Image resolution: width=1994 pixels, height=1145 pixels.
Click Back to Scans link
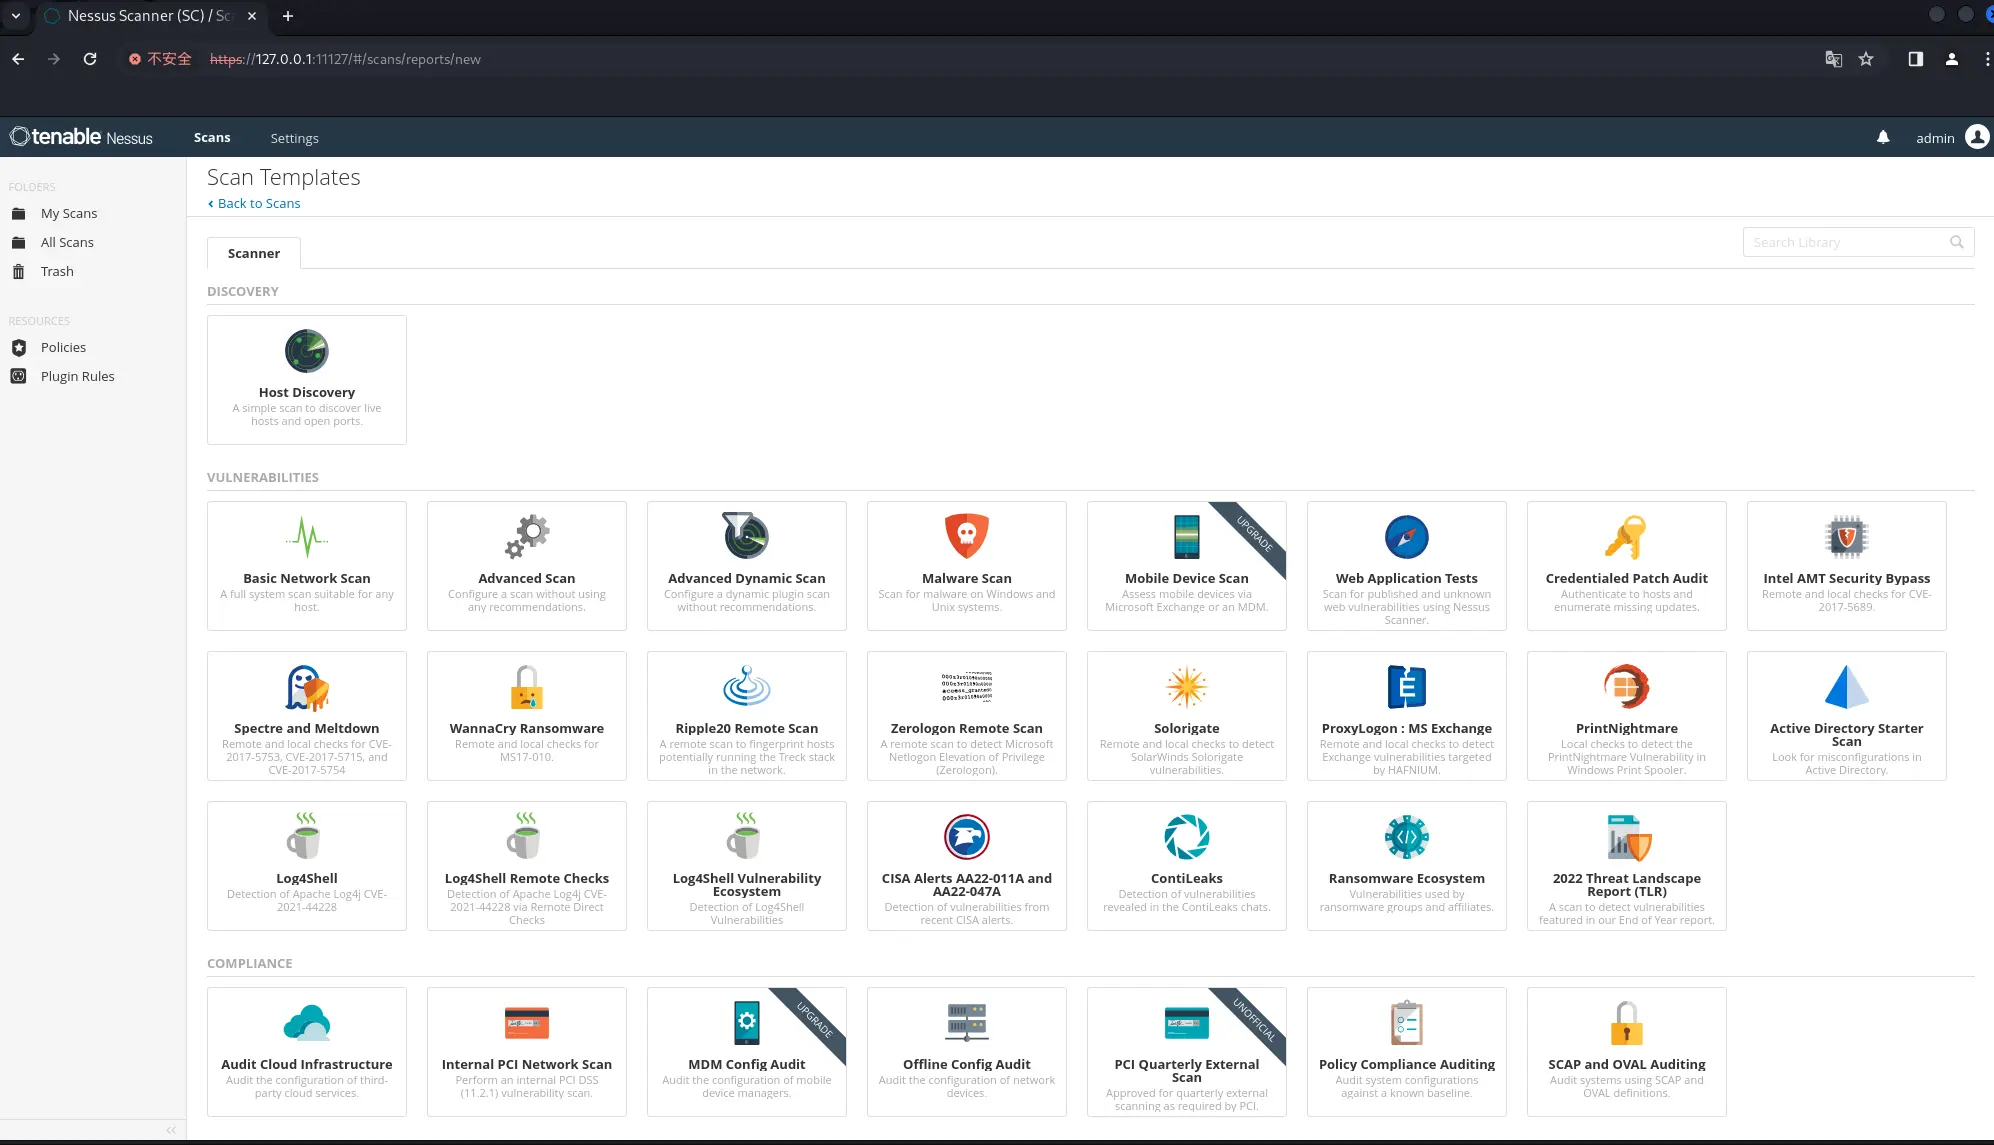coord(257,203)
